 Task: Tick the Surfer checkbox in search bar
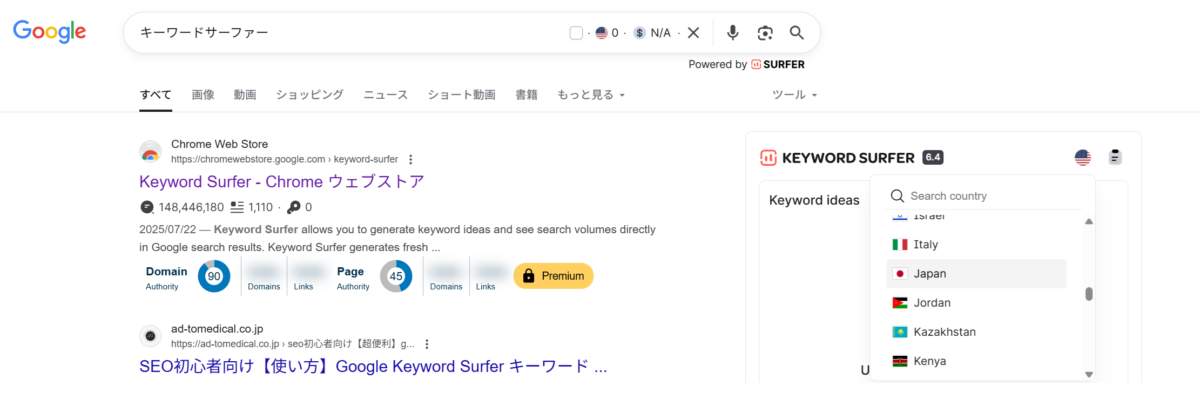point(576,33)
